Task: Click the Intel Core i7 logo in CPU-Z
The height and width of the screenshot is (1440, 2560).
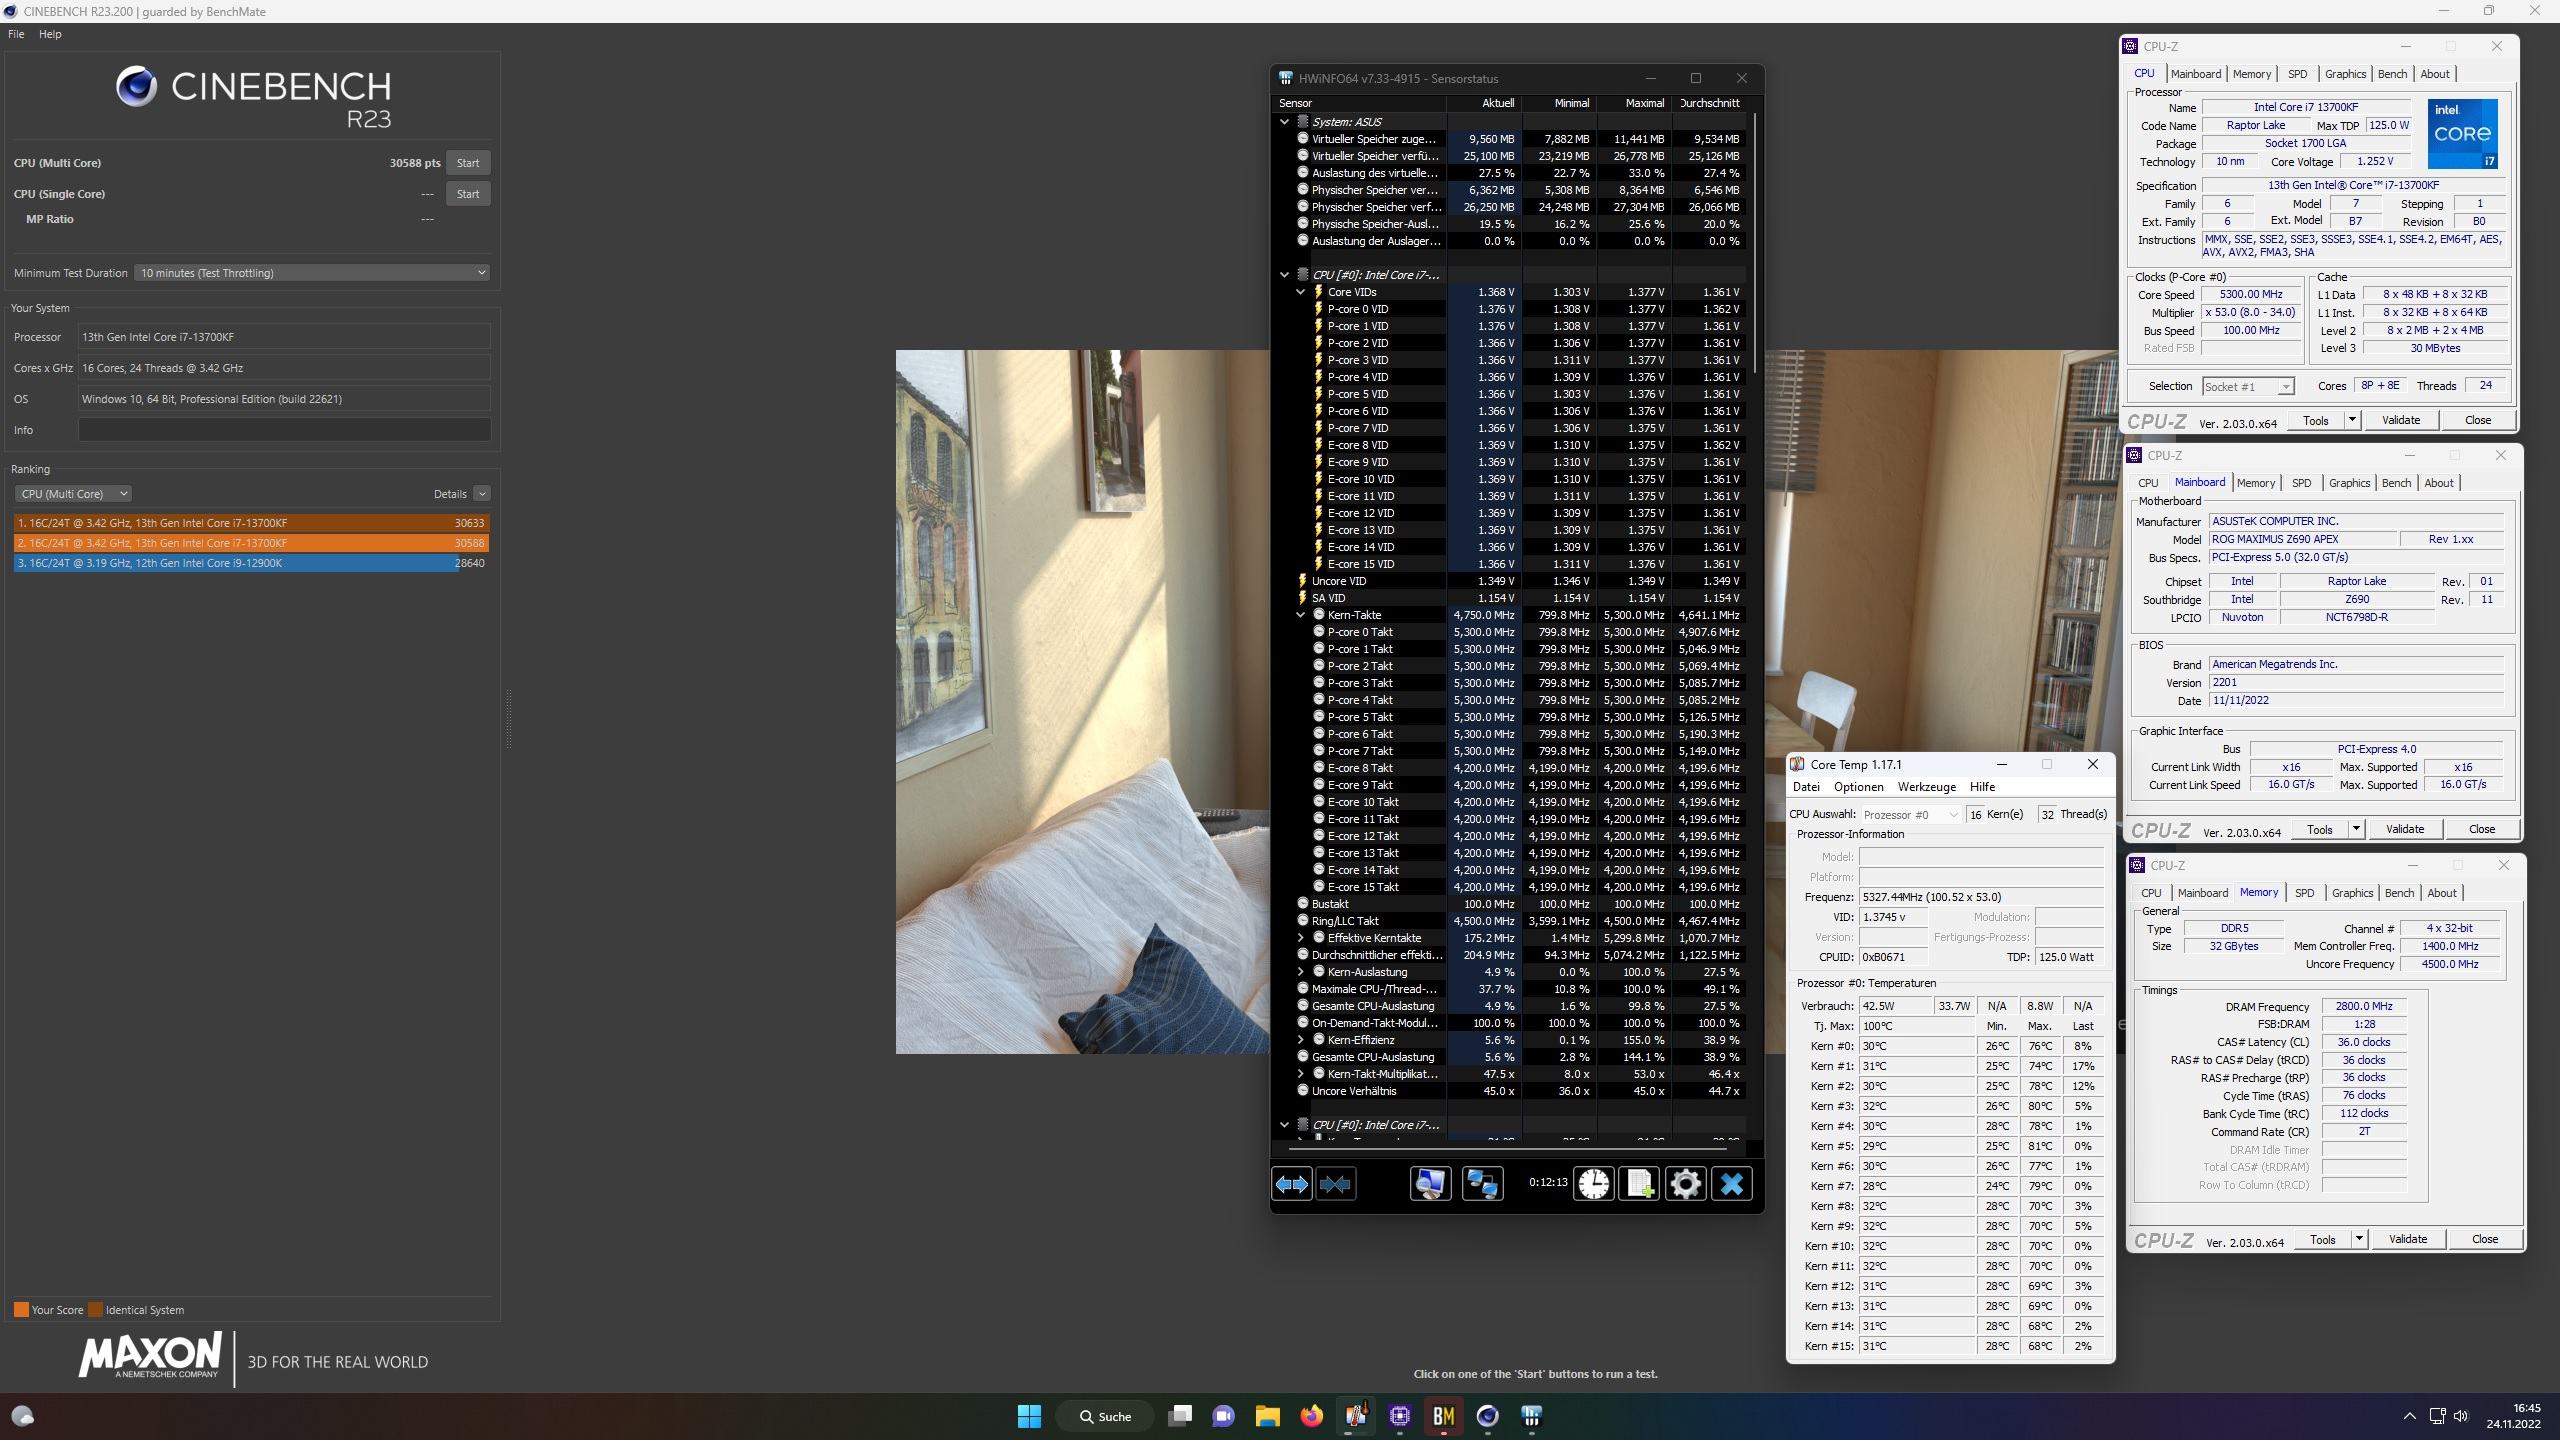Action: point(2462,133)
